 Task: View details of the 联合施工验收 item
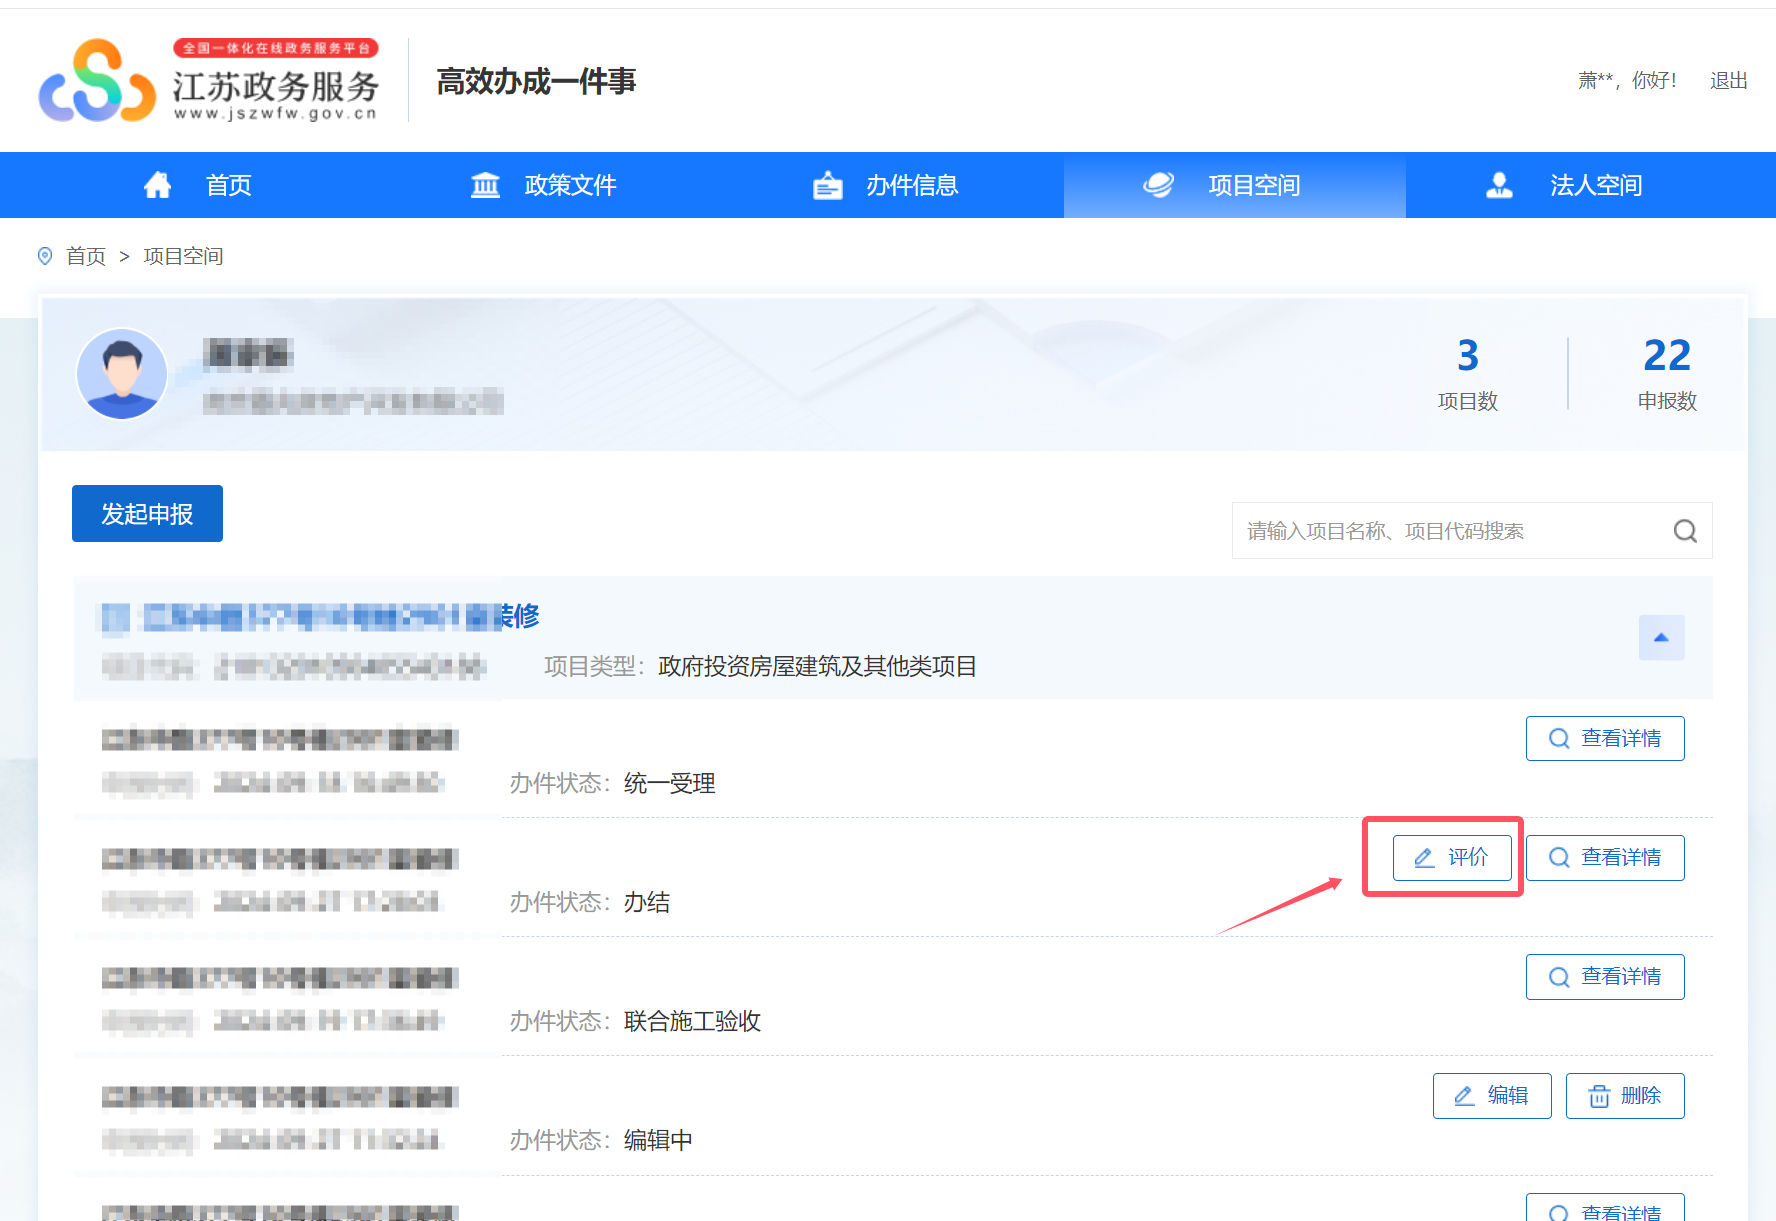point(1605,977)
